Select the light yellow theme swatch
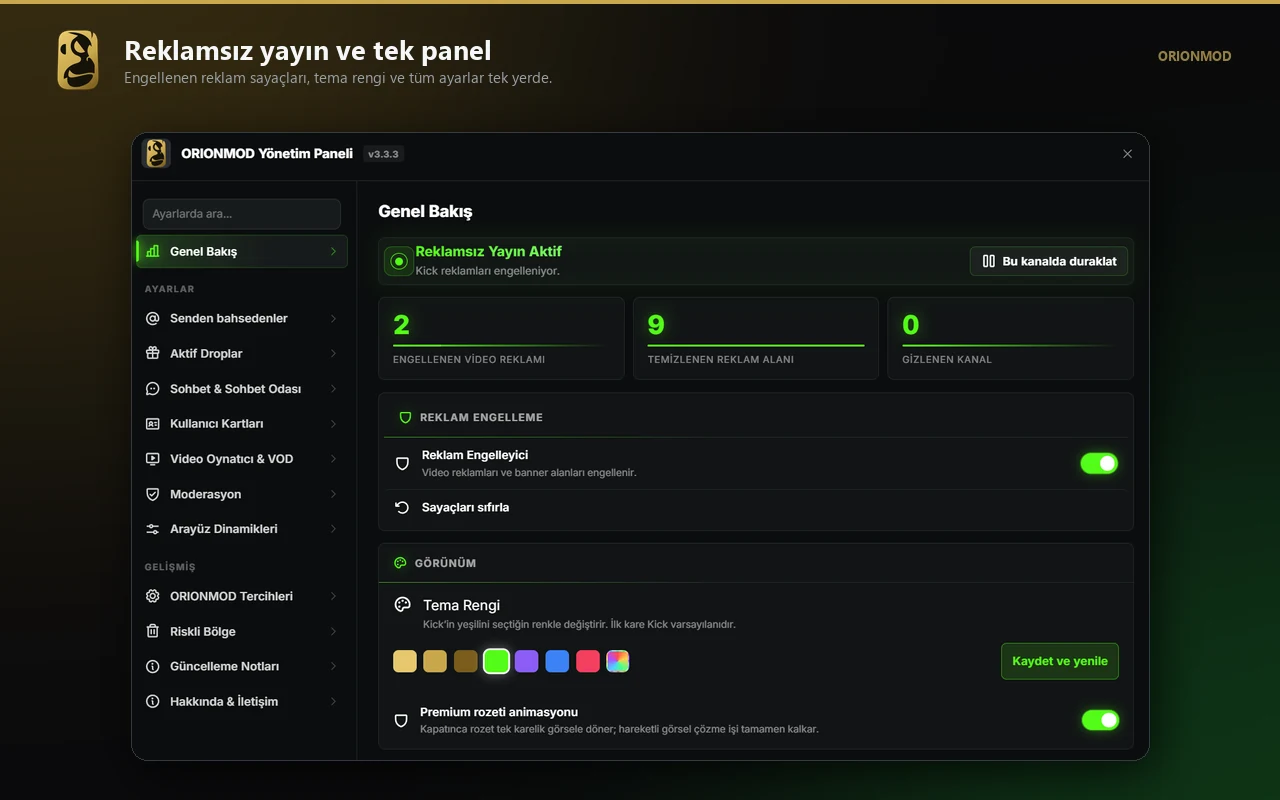Image resolution: width=1280 pixels, height=800 pixels. click(x=405, y=661)
